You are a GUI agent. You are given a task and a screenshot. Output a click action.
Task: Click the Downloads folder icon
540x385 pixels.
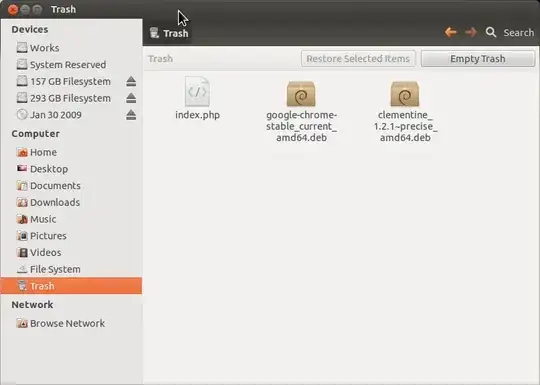click(x=22, y=202)
